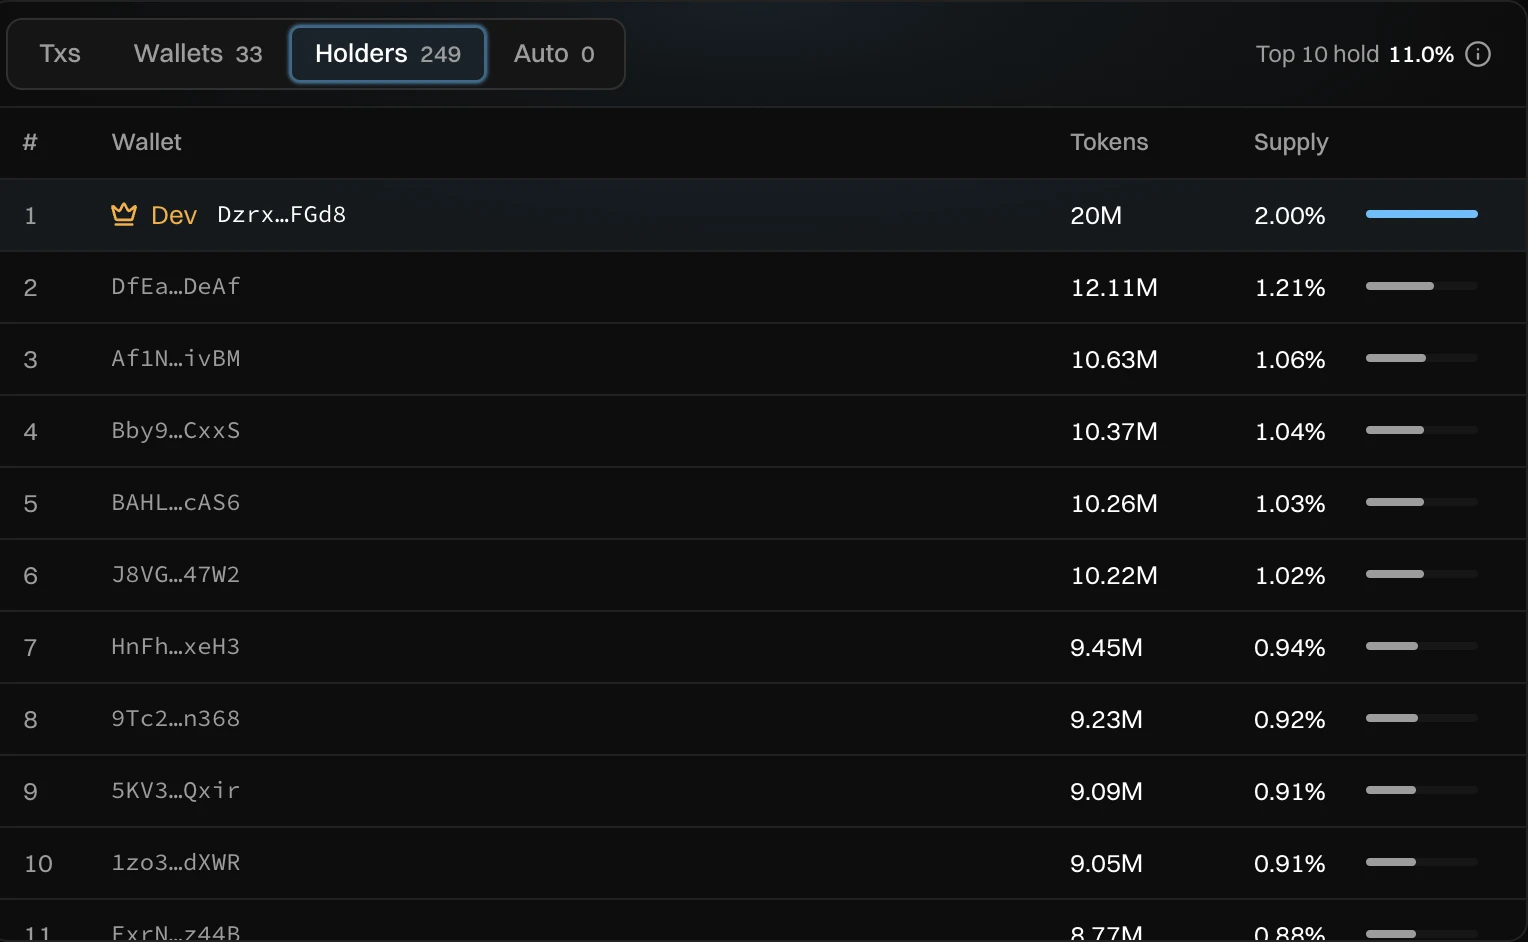Click the Dev crown icon in row 1
This screenshot has width=1528, height=942.
pos(124,214)
